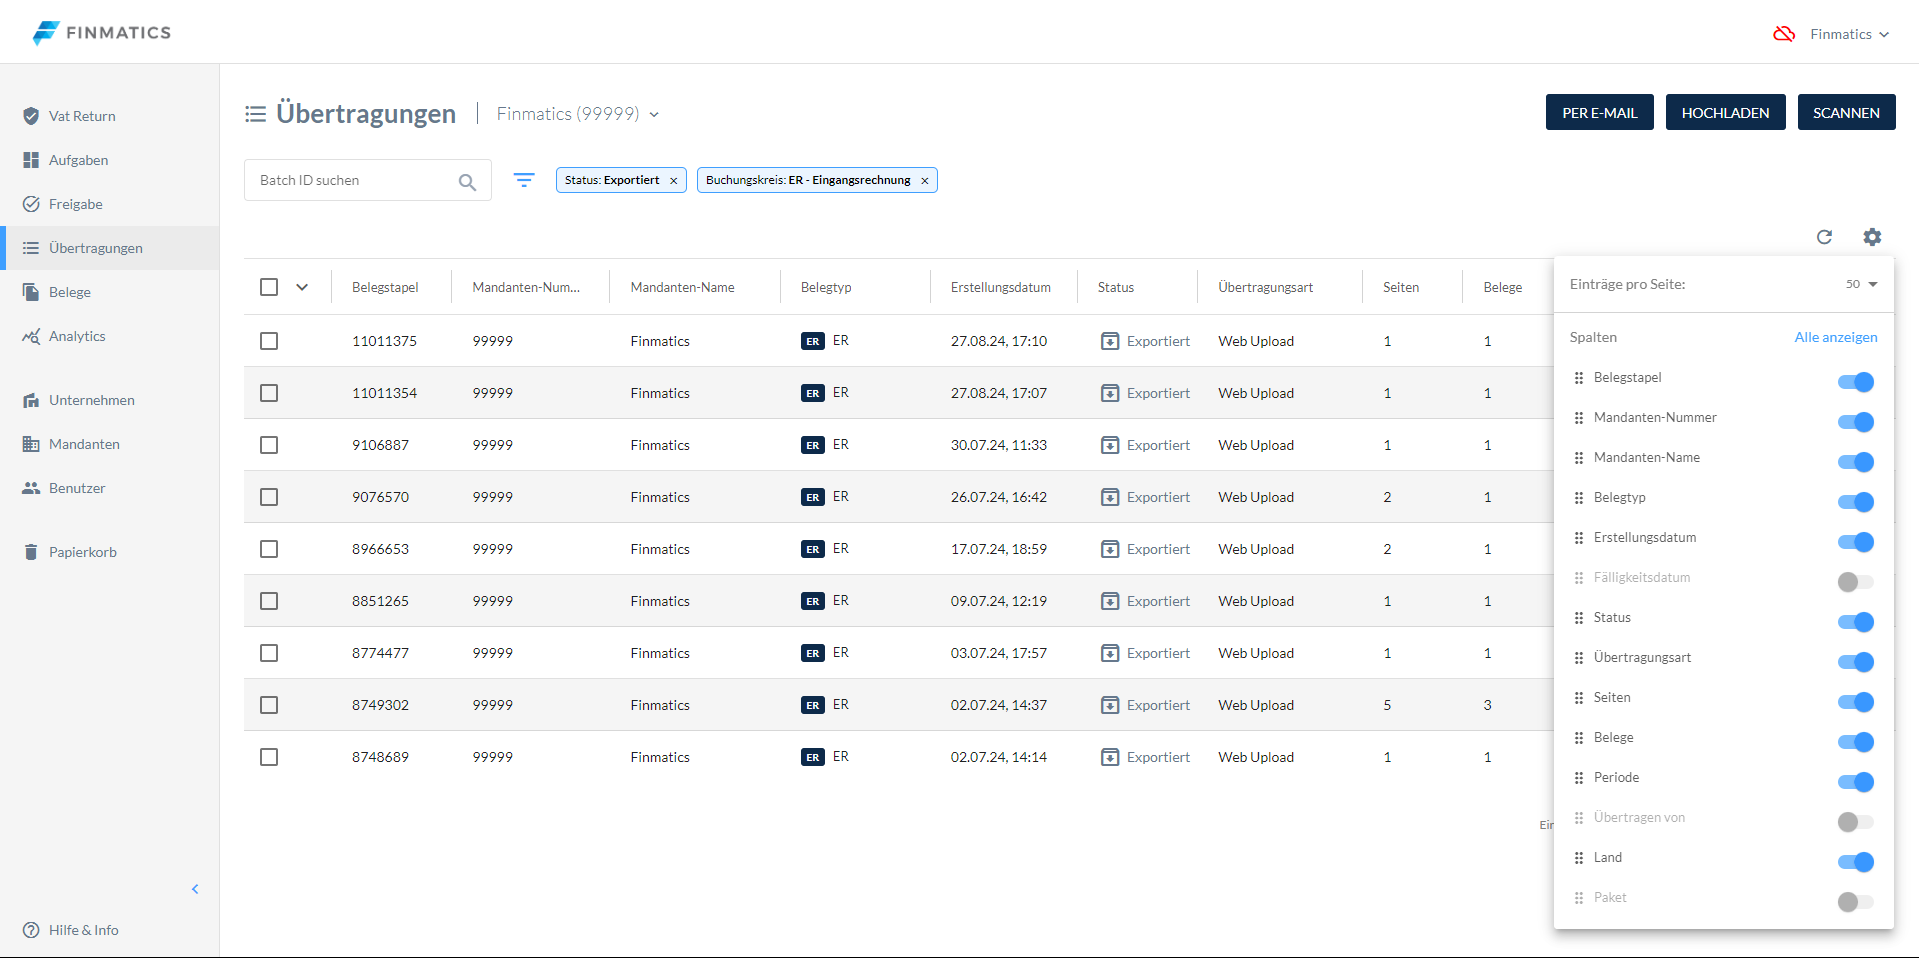Image resolution: width=1919 pixels, height=958 pixels.
Task: Remove the Status: Exportiert filter chip
Action: tap(674, 181)
